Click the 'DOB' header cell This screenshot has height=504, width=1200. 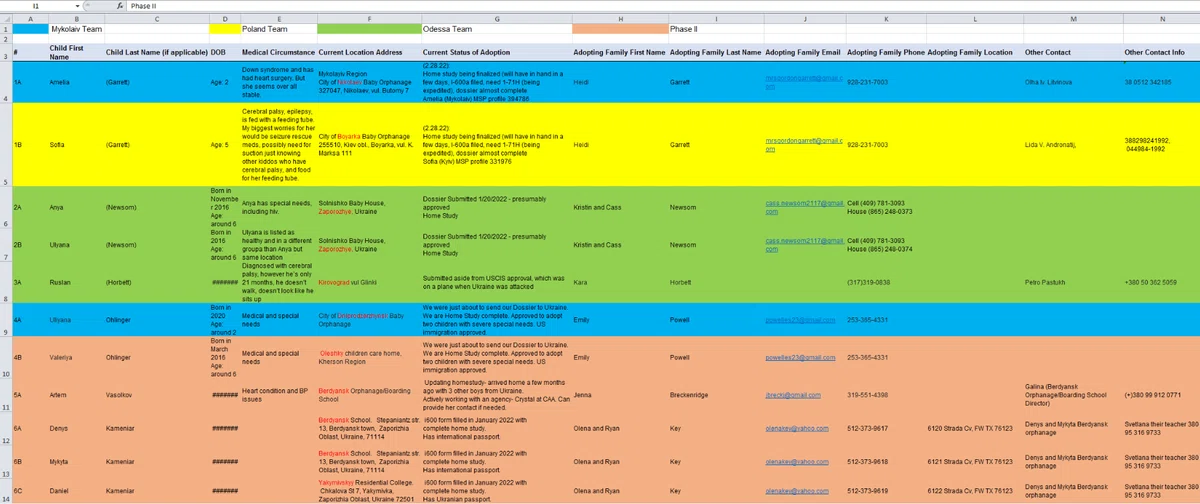click(224, 51)
